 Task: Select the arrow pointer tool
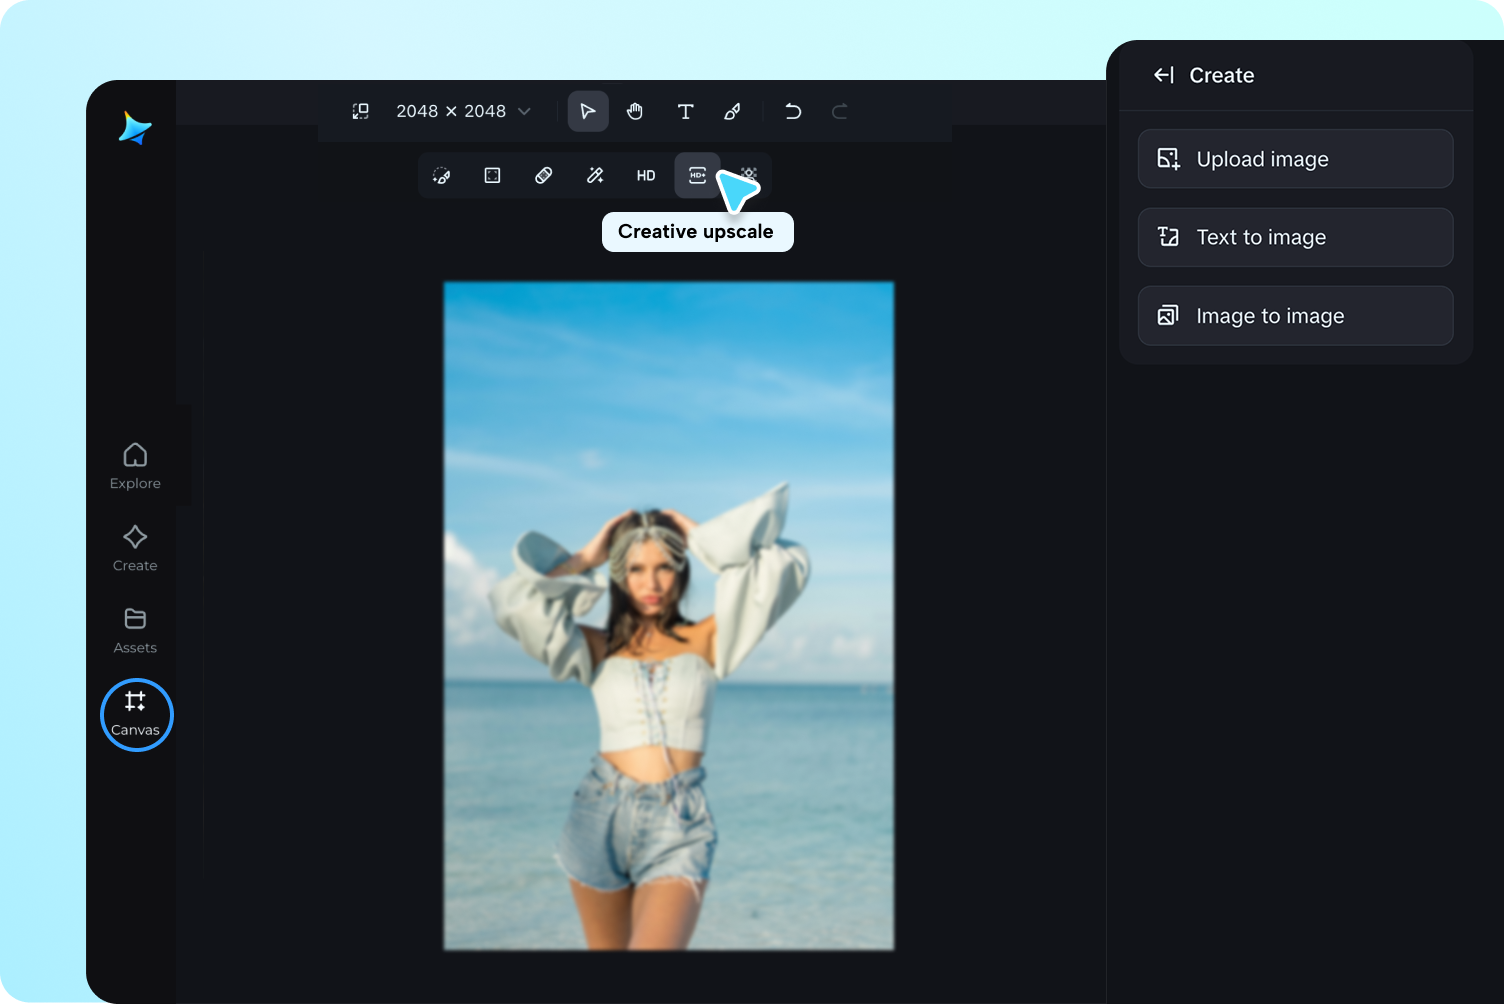click(x=588, y=111)
